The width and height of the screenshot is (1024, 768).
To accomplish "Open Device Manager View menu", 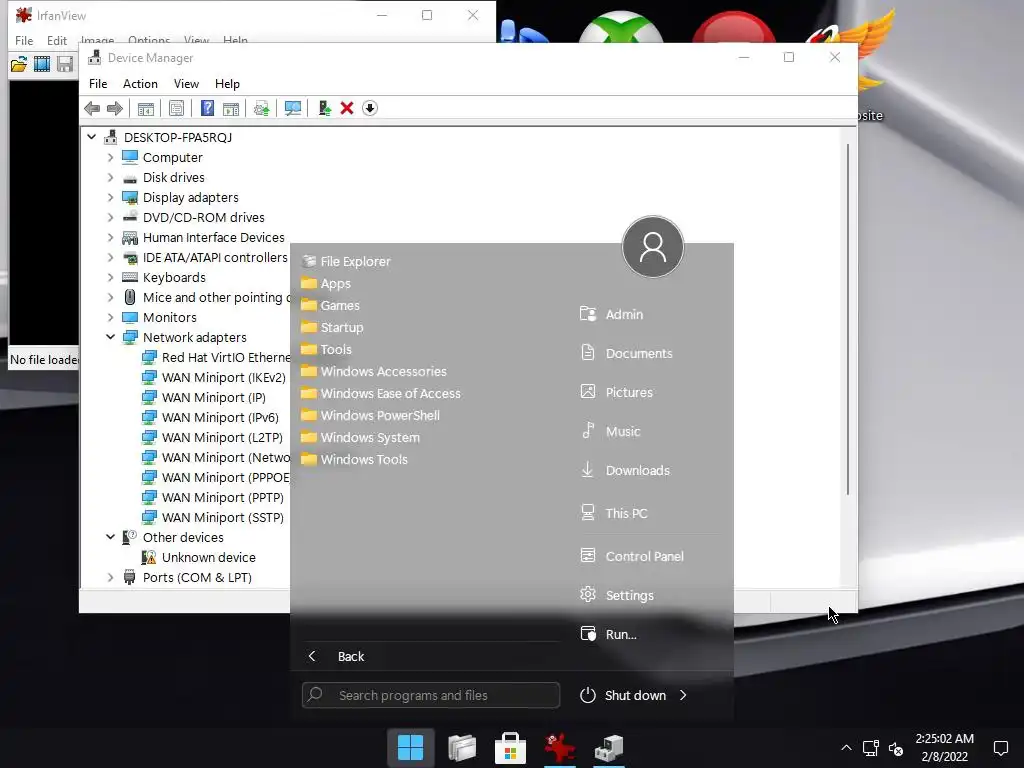I will (x=186, y=84).
